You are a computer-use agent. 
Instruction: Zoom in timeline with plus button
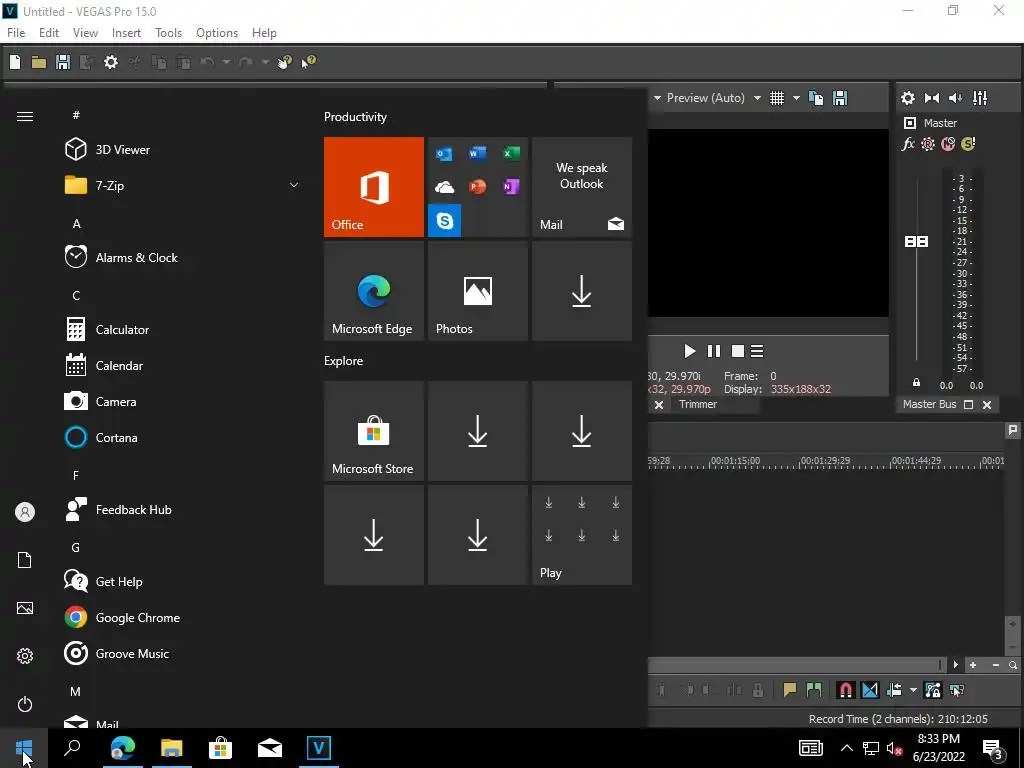973,665
